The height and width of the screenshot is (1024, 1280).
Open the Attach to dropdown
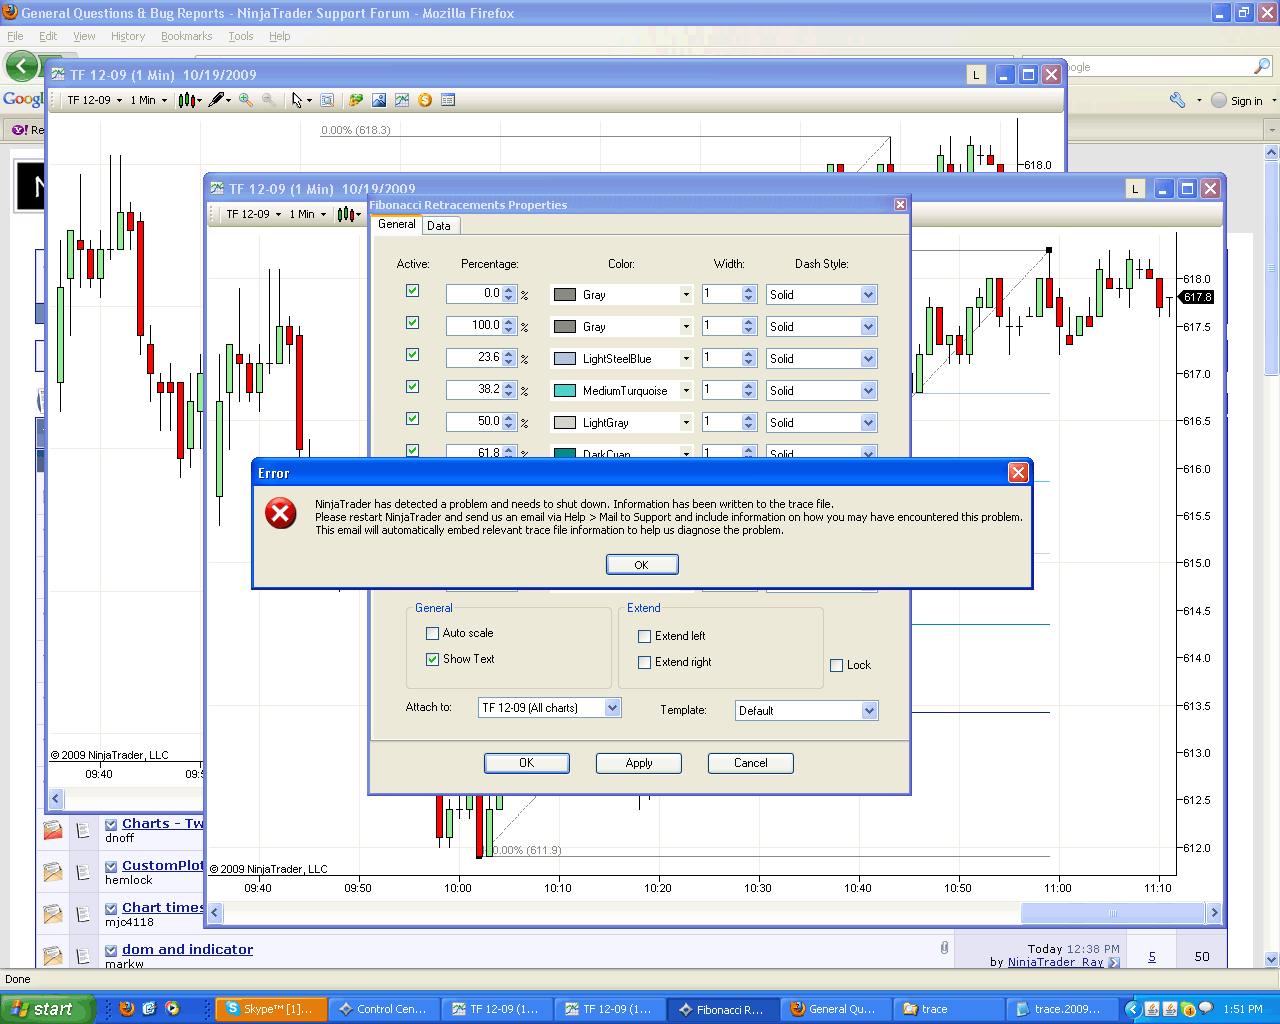613,708
